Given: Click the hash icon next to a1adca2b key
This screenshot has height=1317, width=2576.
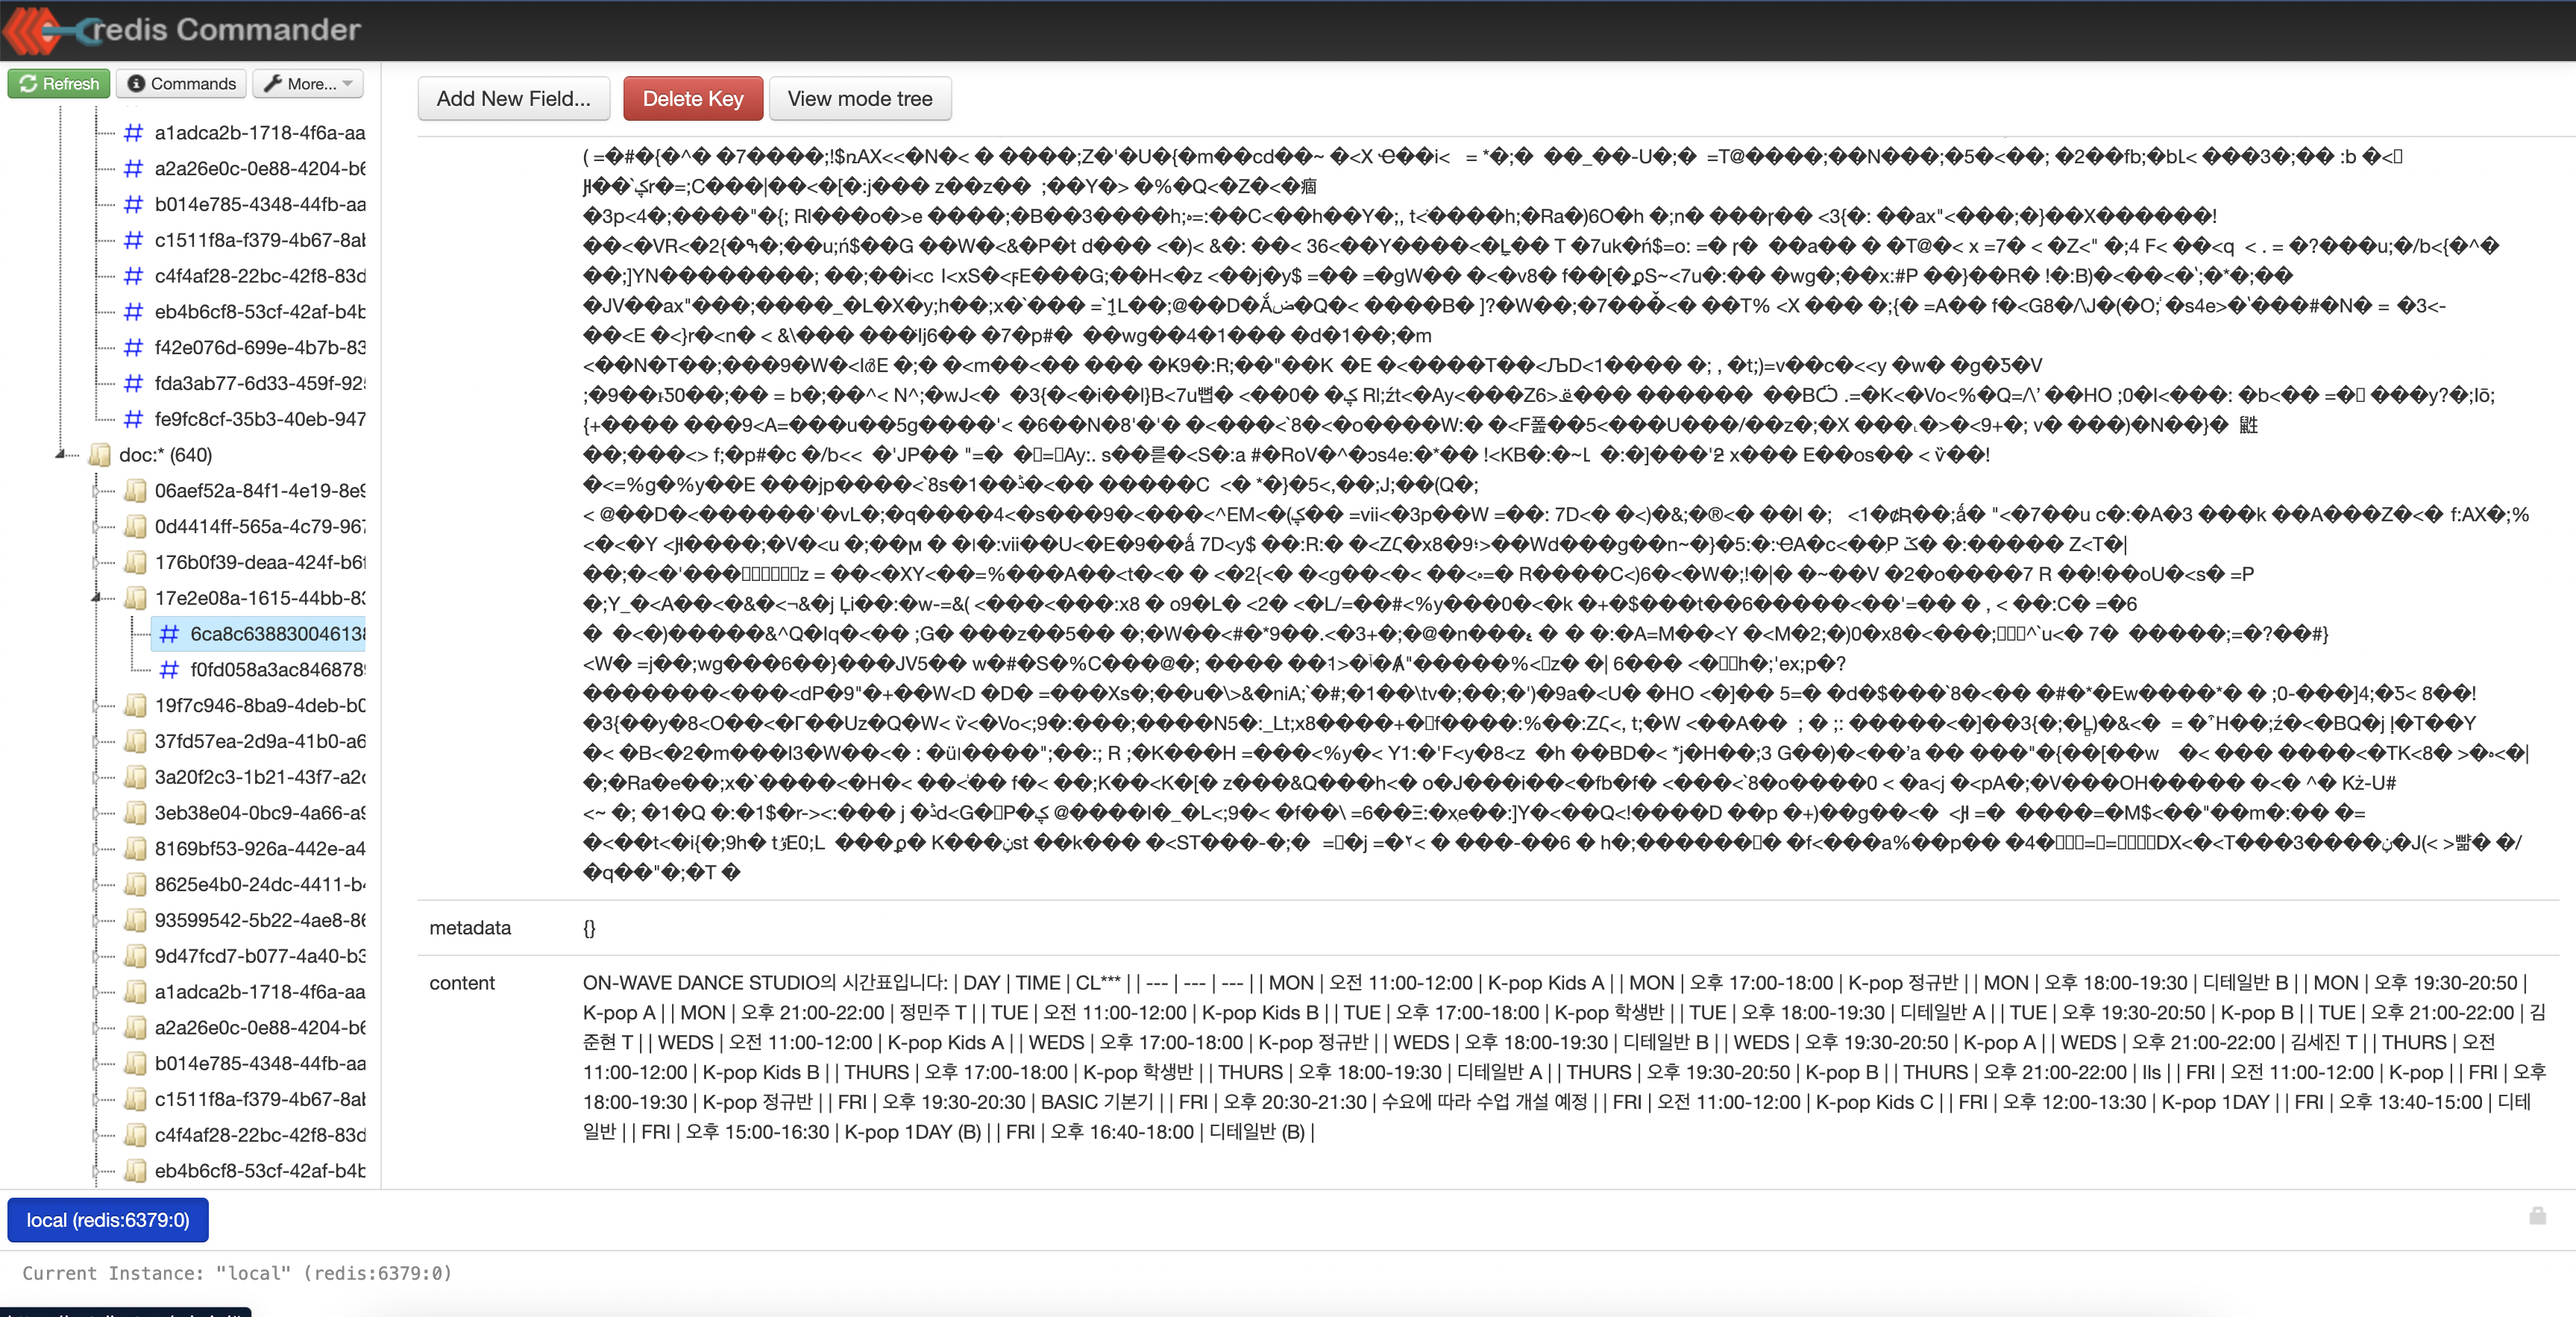Looking at the screenshot, I should (x=139, y=131).
